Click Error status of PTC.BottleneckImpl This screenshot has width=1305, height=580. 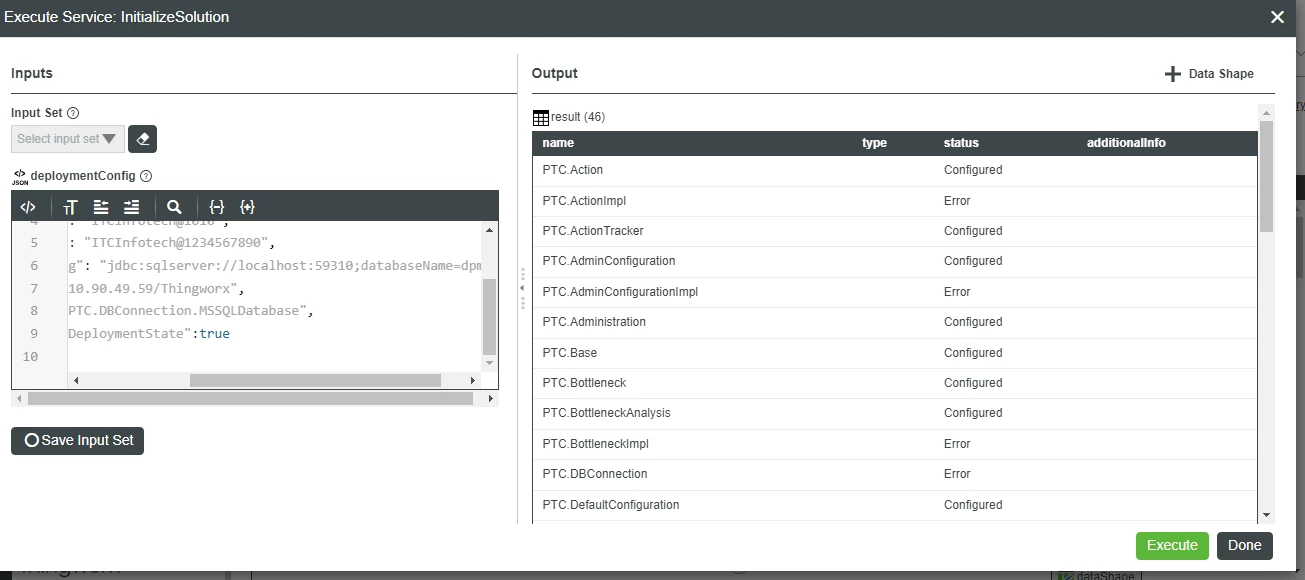coord(957,444)
